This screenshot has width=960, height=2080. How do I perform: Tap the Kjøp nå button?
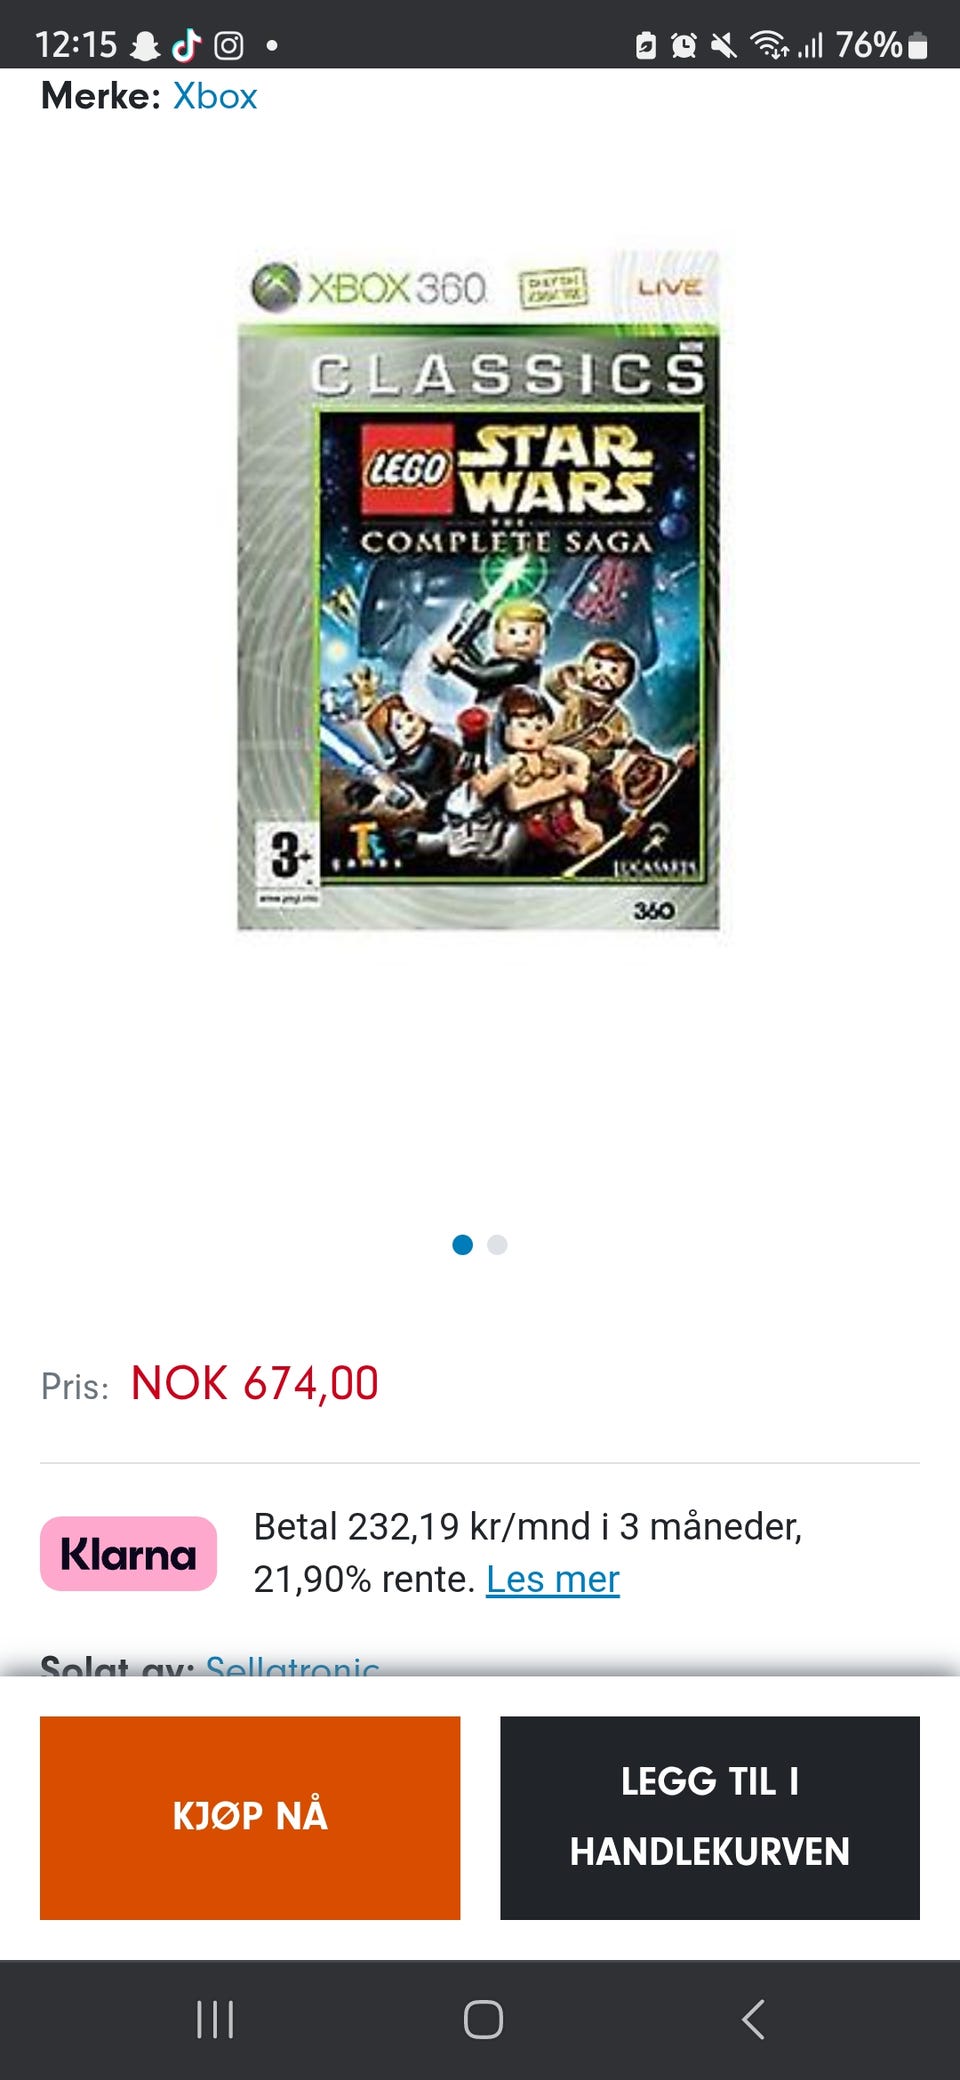(x=250, y=1818)
